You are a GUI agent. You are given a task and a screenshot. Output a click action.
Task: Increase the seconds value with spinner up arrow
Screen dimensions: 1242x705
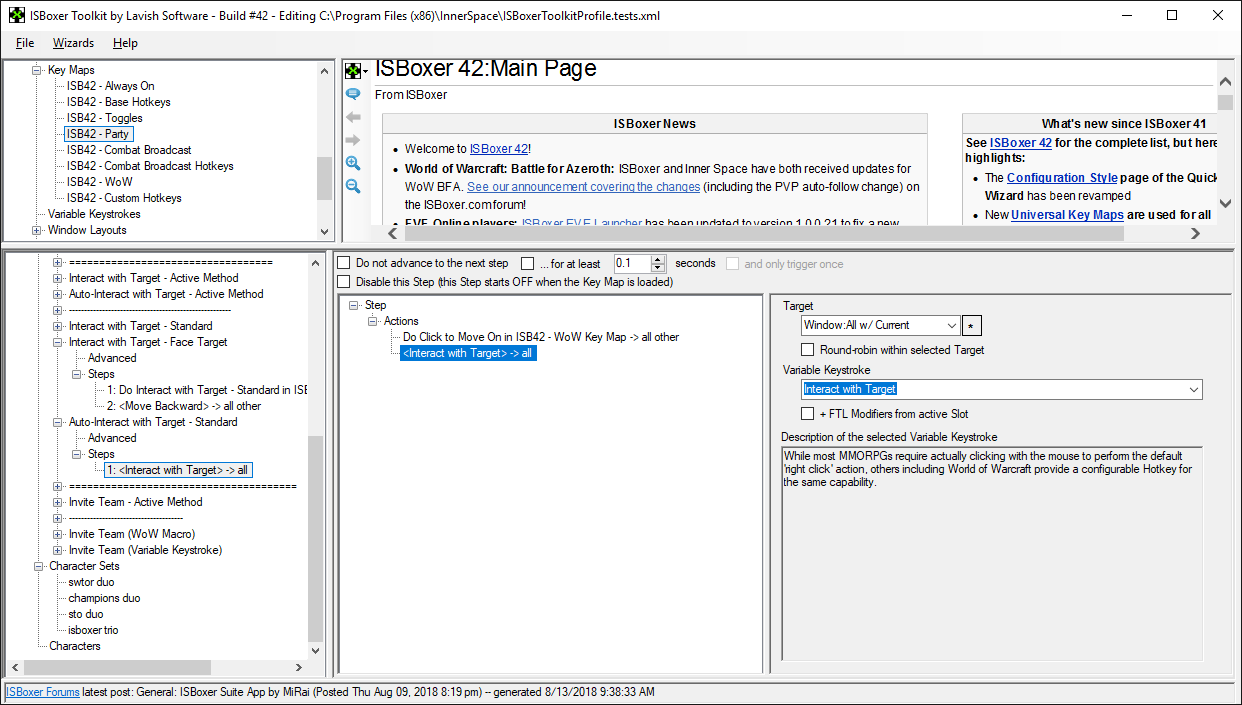tap(658, 259)
